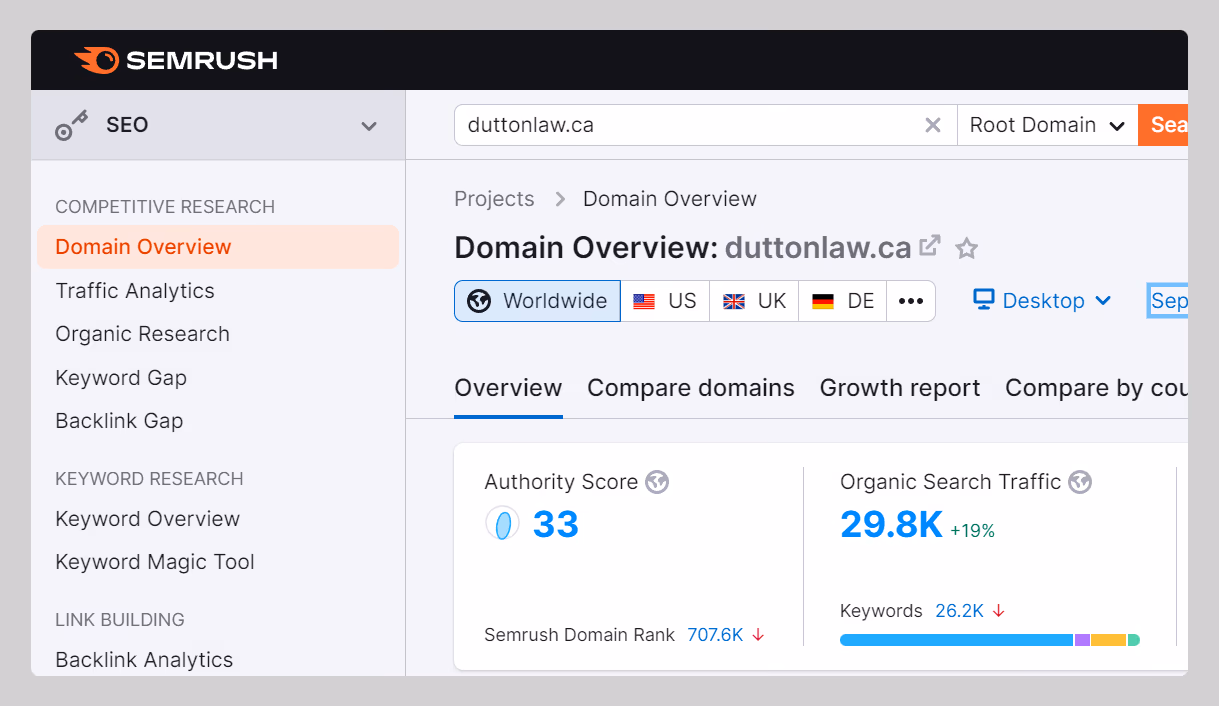Select the DE database
1219x706 pixels.
point(843,301)
